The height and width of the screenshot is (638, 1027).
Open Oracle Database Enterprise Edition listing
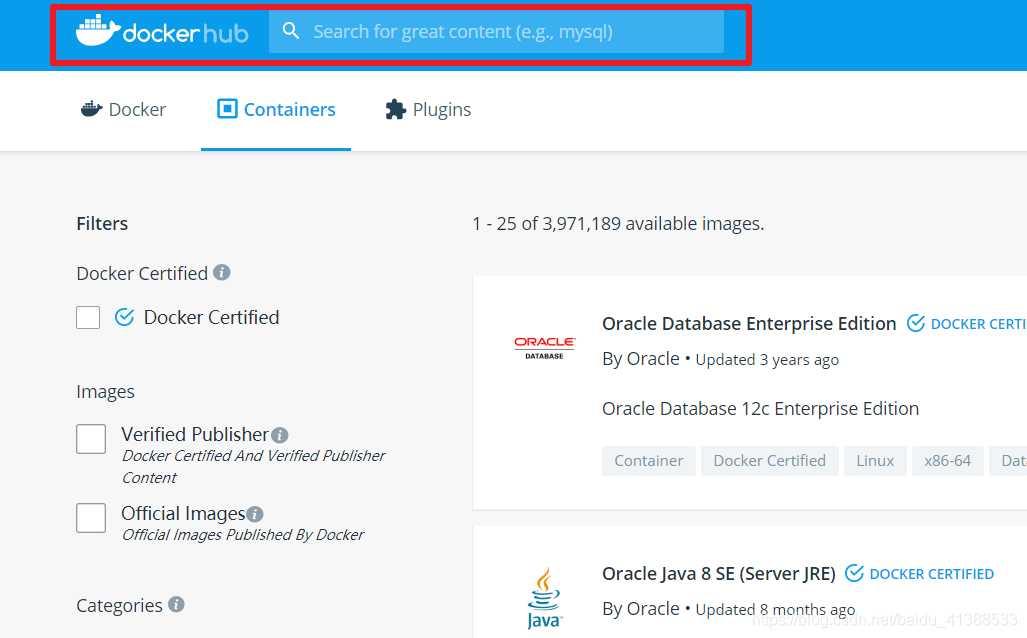[749, 323]
